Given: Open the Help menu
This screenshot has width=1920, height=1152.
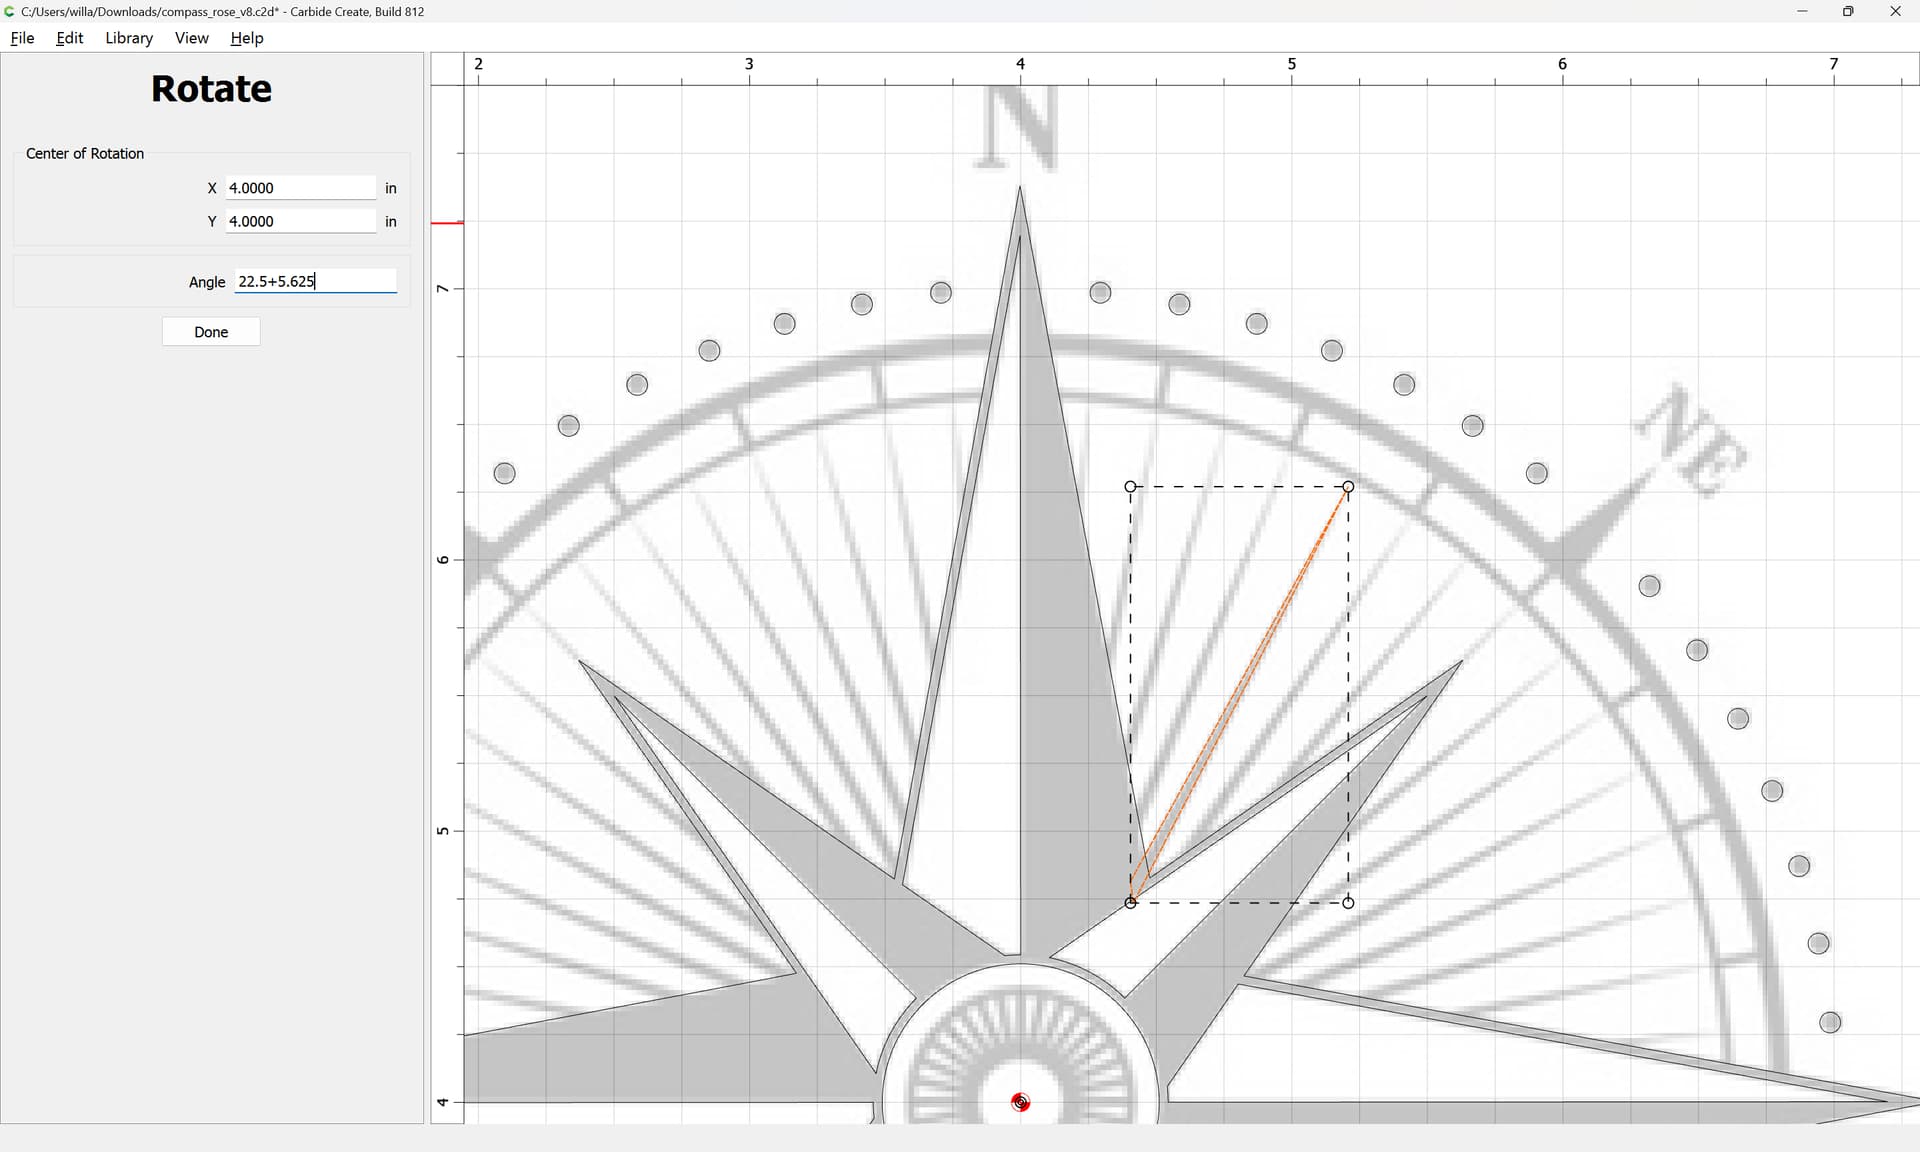Looking at the screenshot, I should pos(246,38).
